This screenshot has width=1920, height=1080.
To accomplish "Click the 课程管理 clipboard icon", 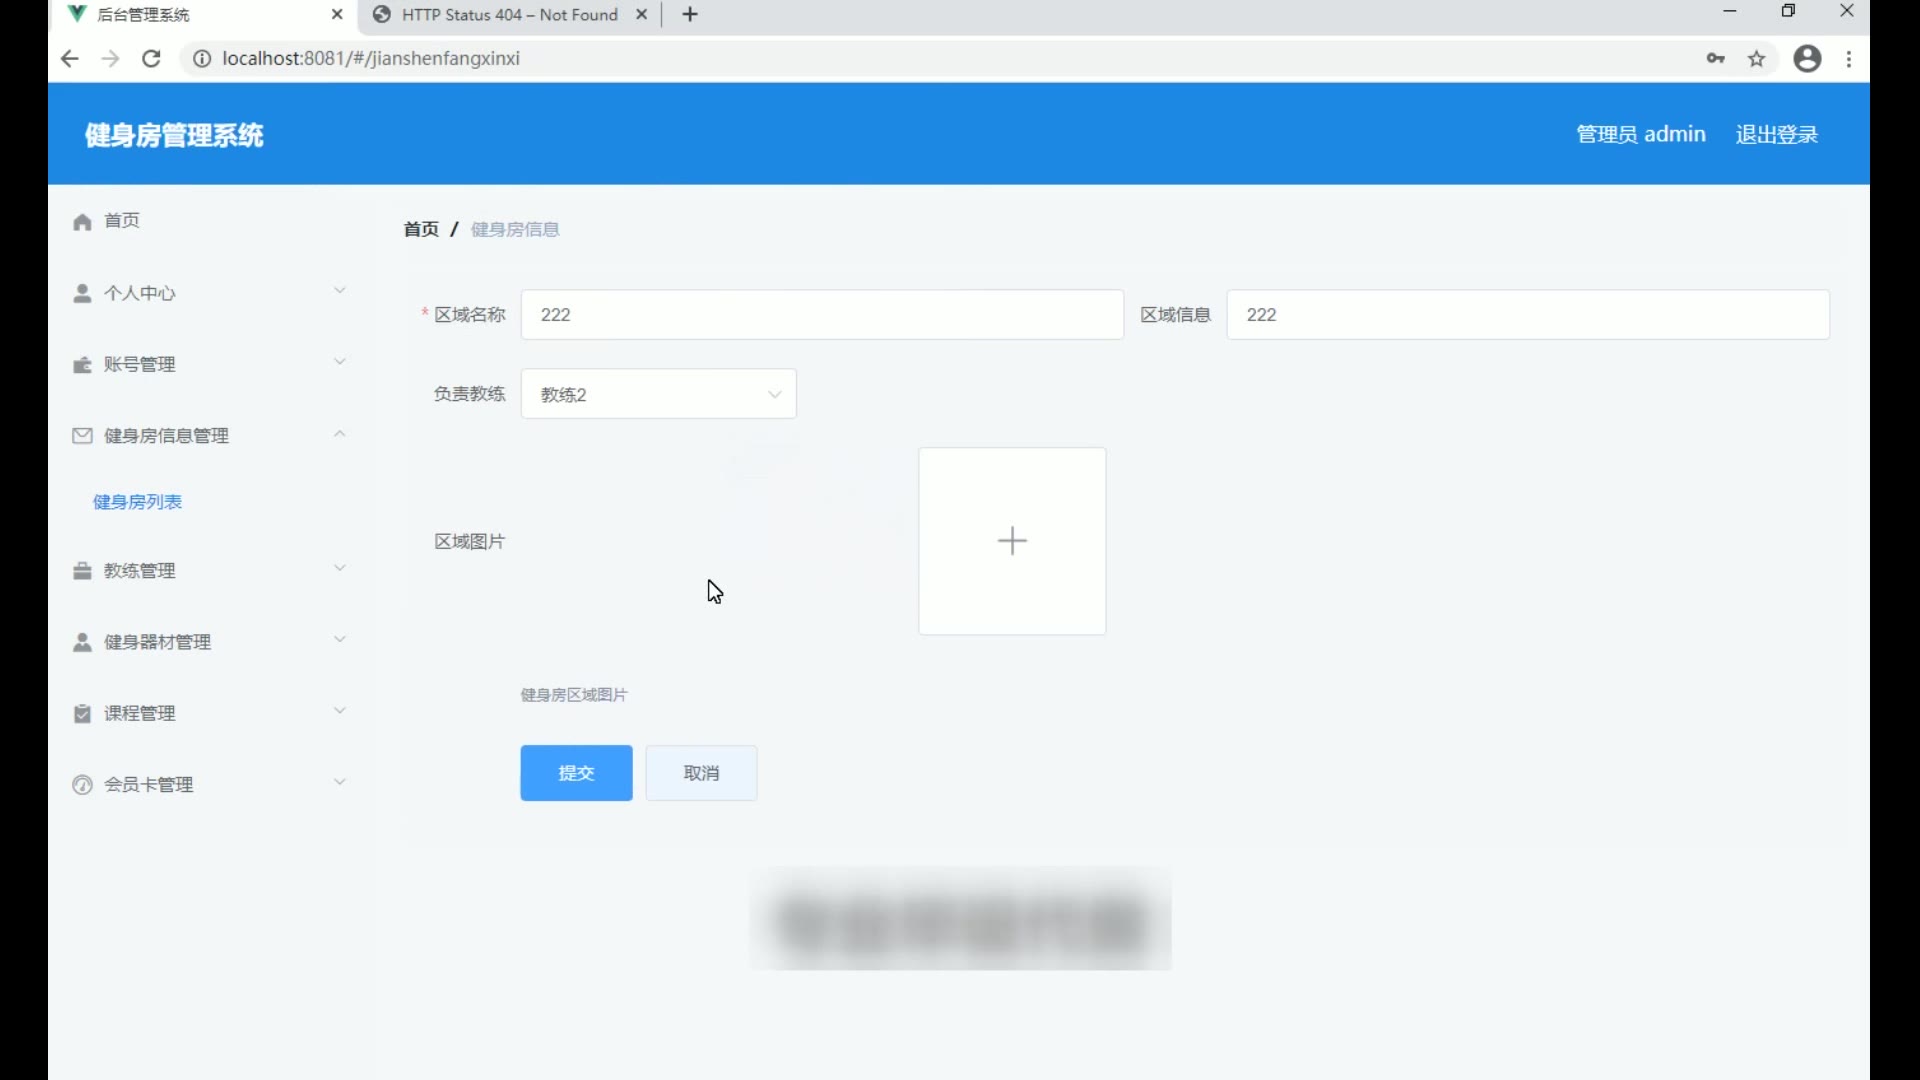I will pos(82,714).
